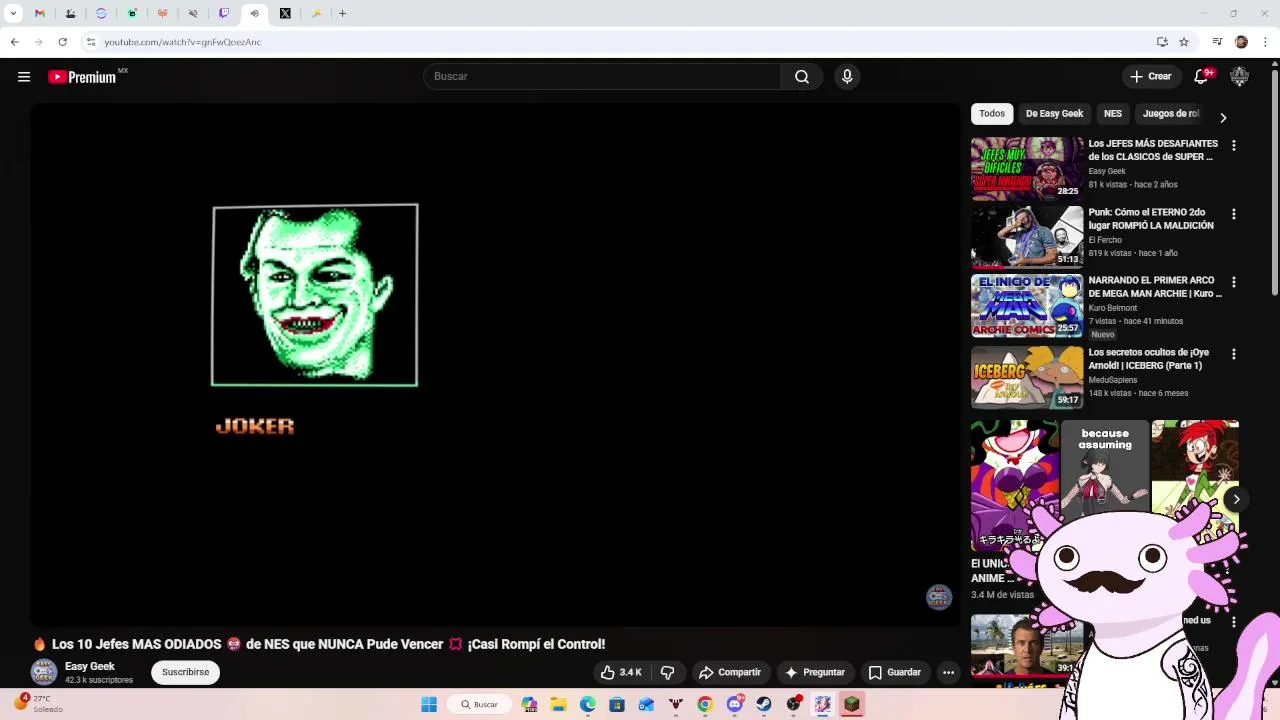The height and width of the screenshot is (720, 1280).
Task: Click the Buscar search field on YouTube
Action: [x=602, y=76]
